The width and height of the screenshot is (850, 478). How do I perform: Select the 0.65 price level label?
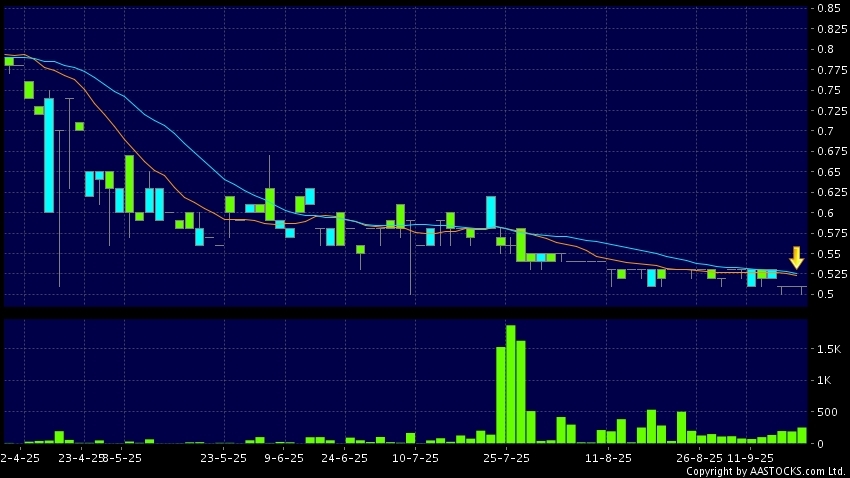(x=829, y=172)
